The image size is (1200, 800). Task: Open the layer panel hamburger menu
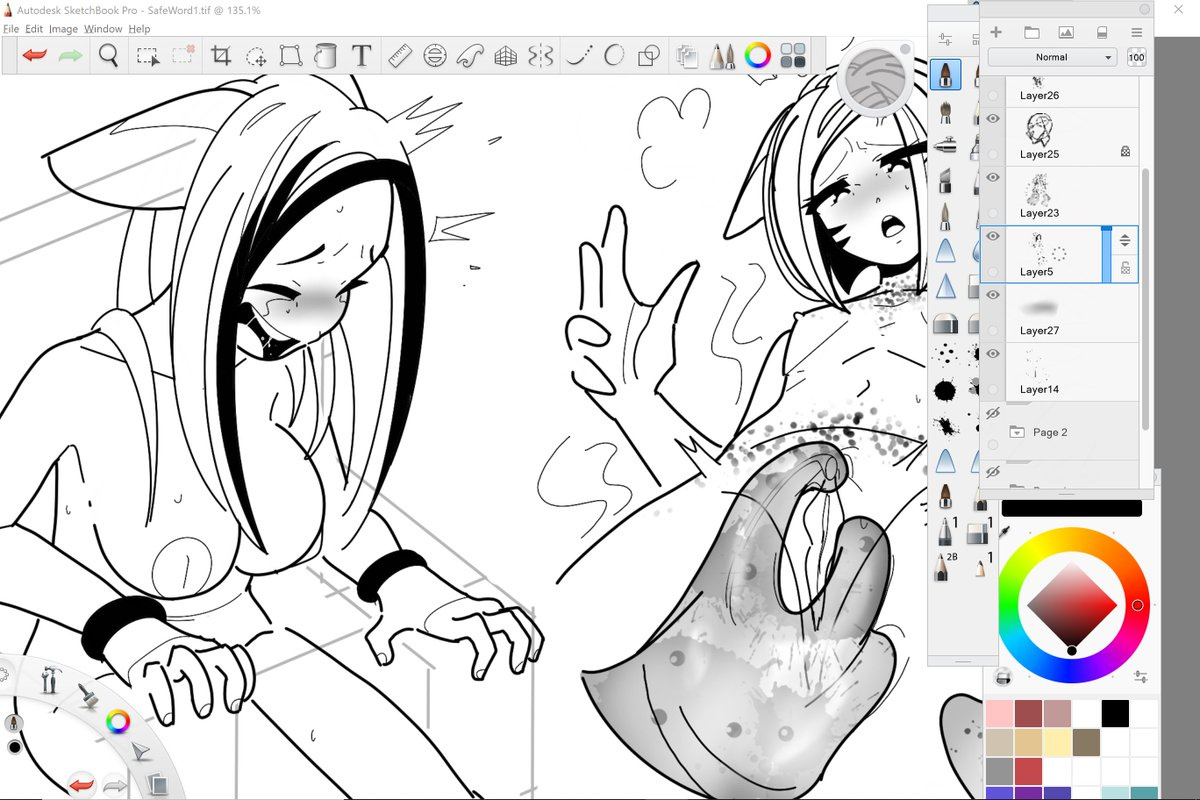(1137, 32)
